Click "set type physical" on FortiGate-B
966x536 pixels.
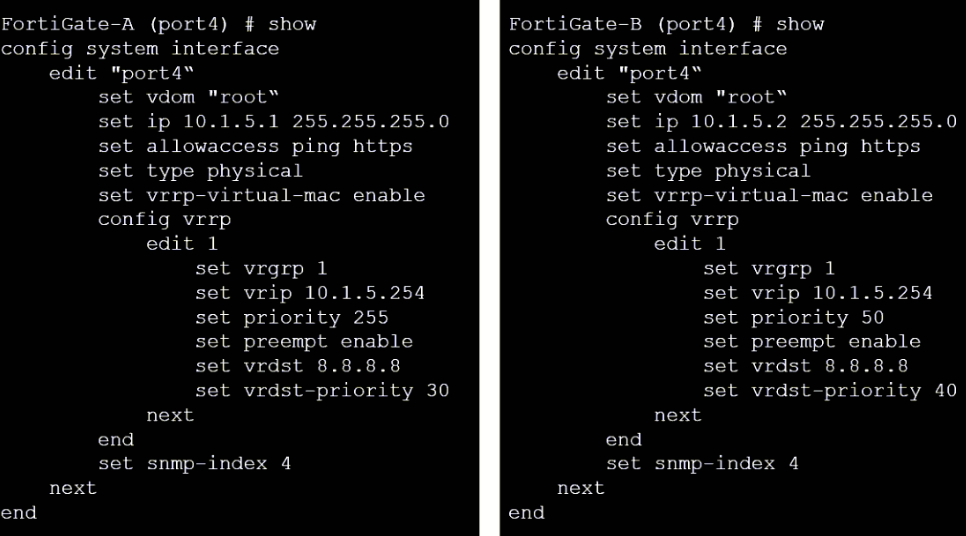[708, 170]
